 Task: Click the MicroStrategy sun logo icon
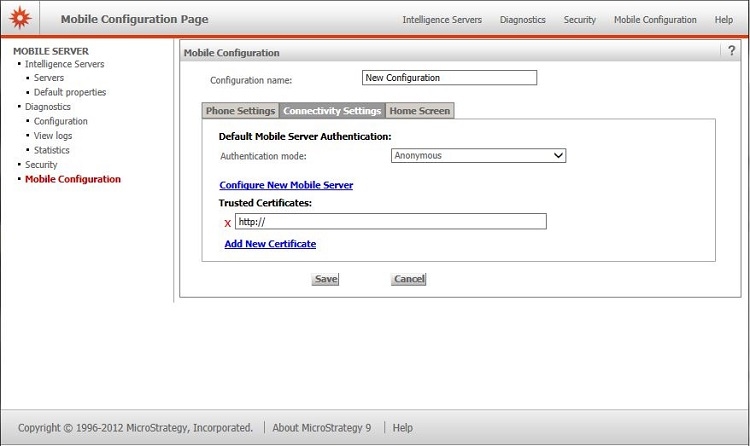(x=20, y=18)
